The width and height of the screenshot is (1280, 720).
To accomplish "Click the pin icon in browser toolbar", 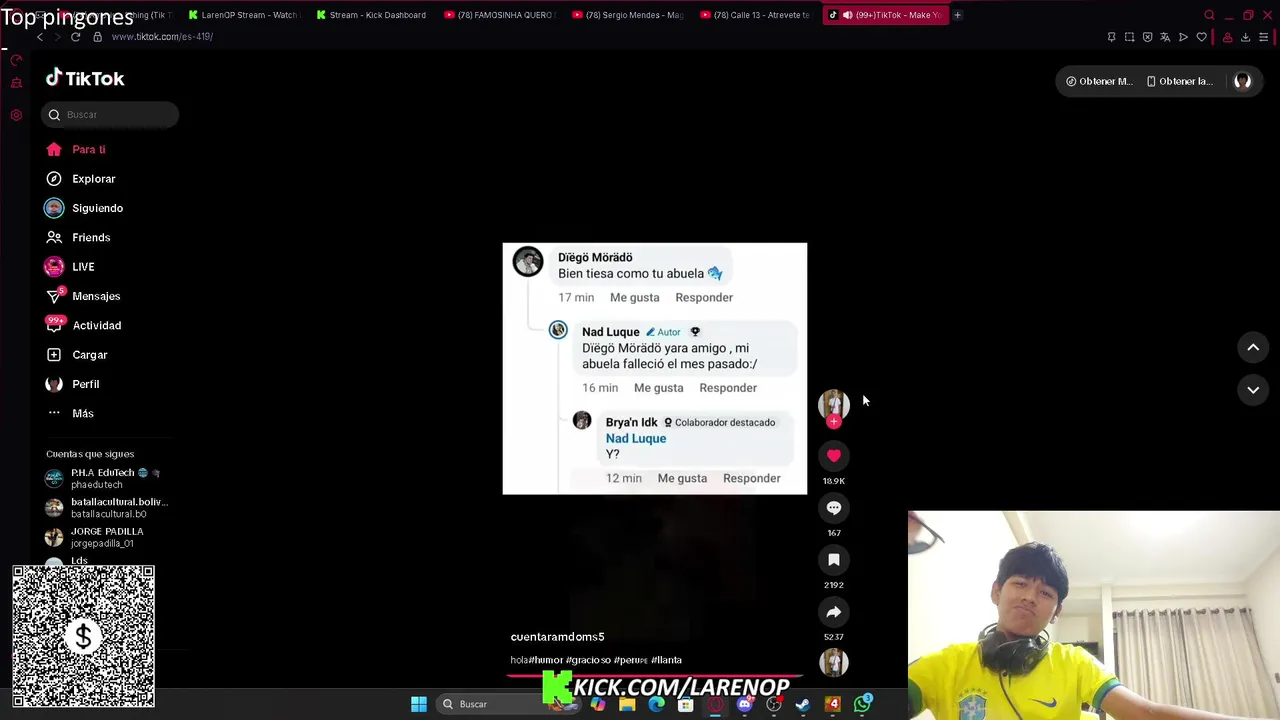I will (1111, 37).
